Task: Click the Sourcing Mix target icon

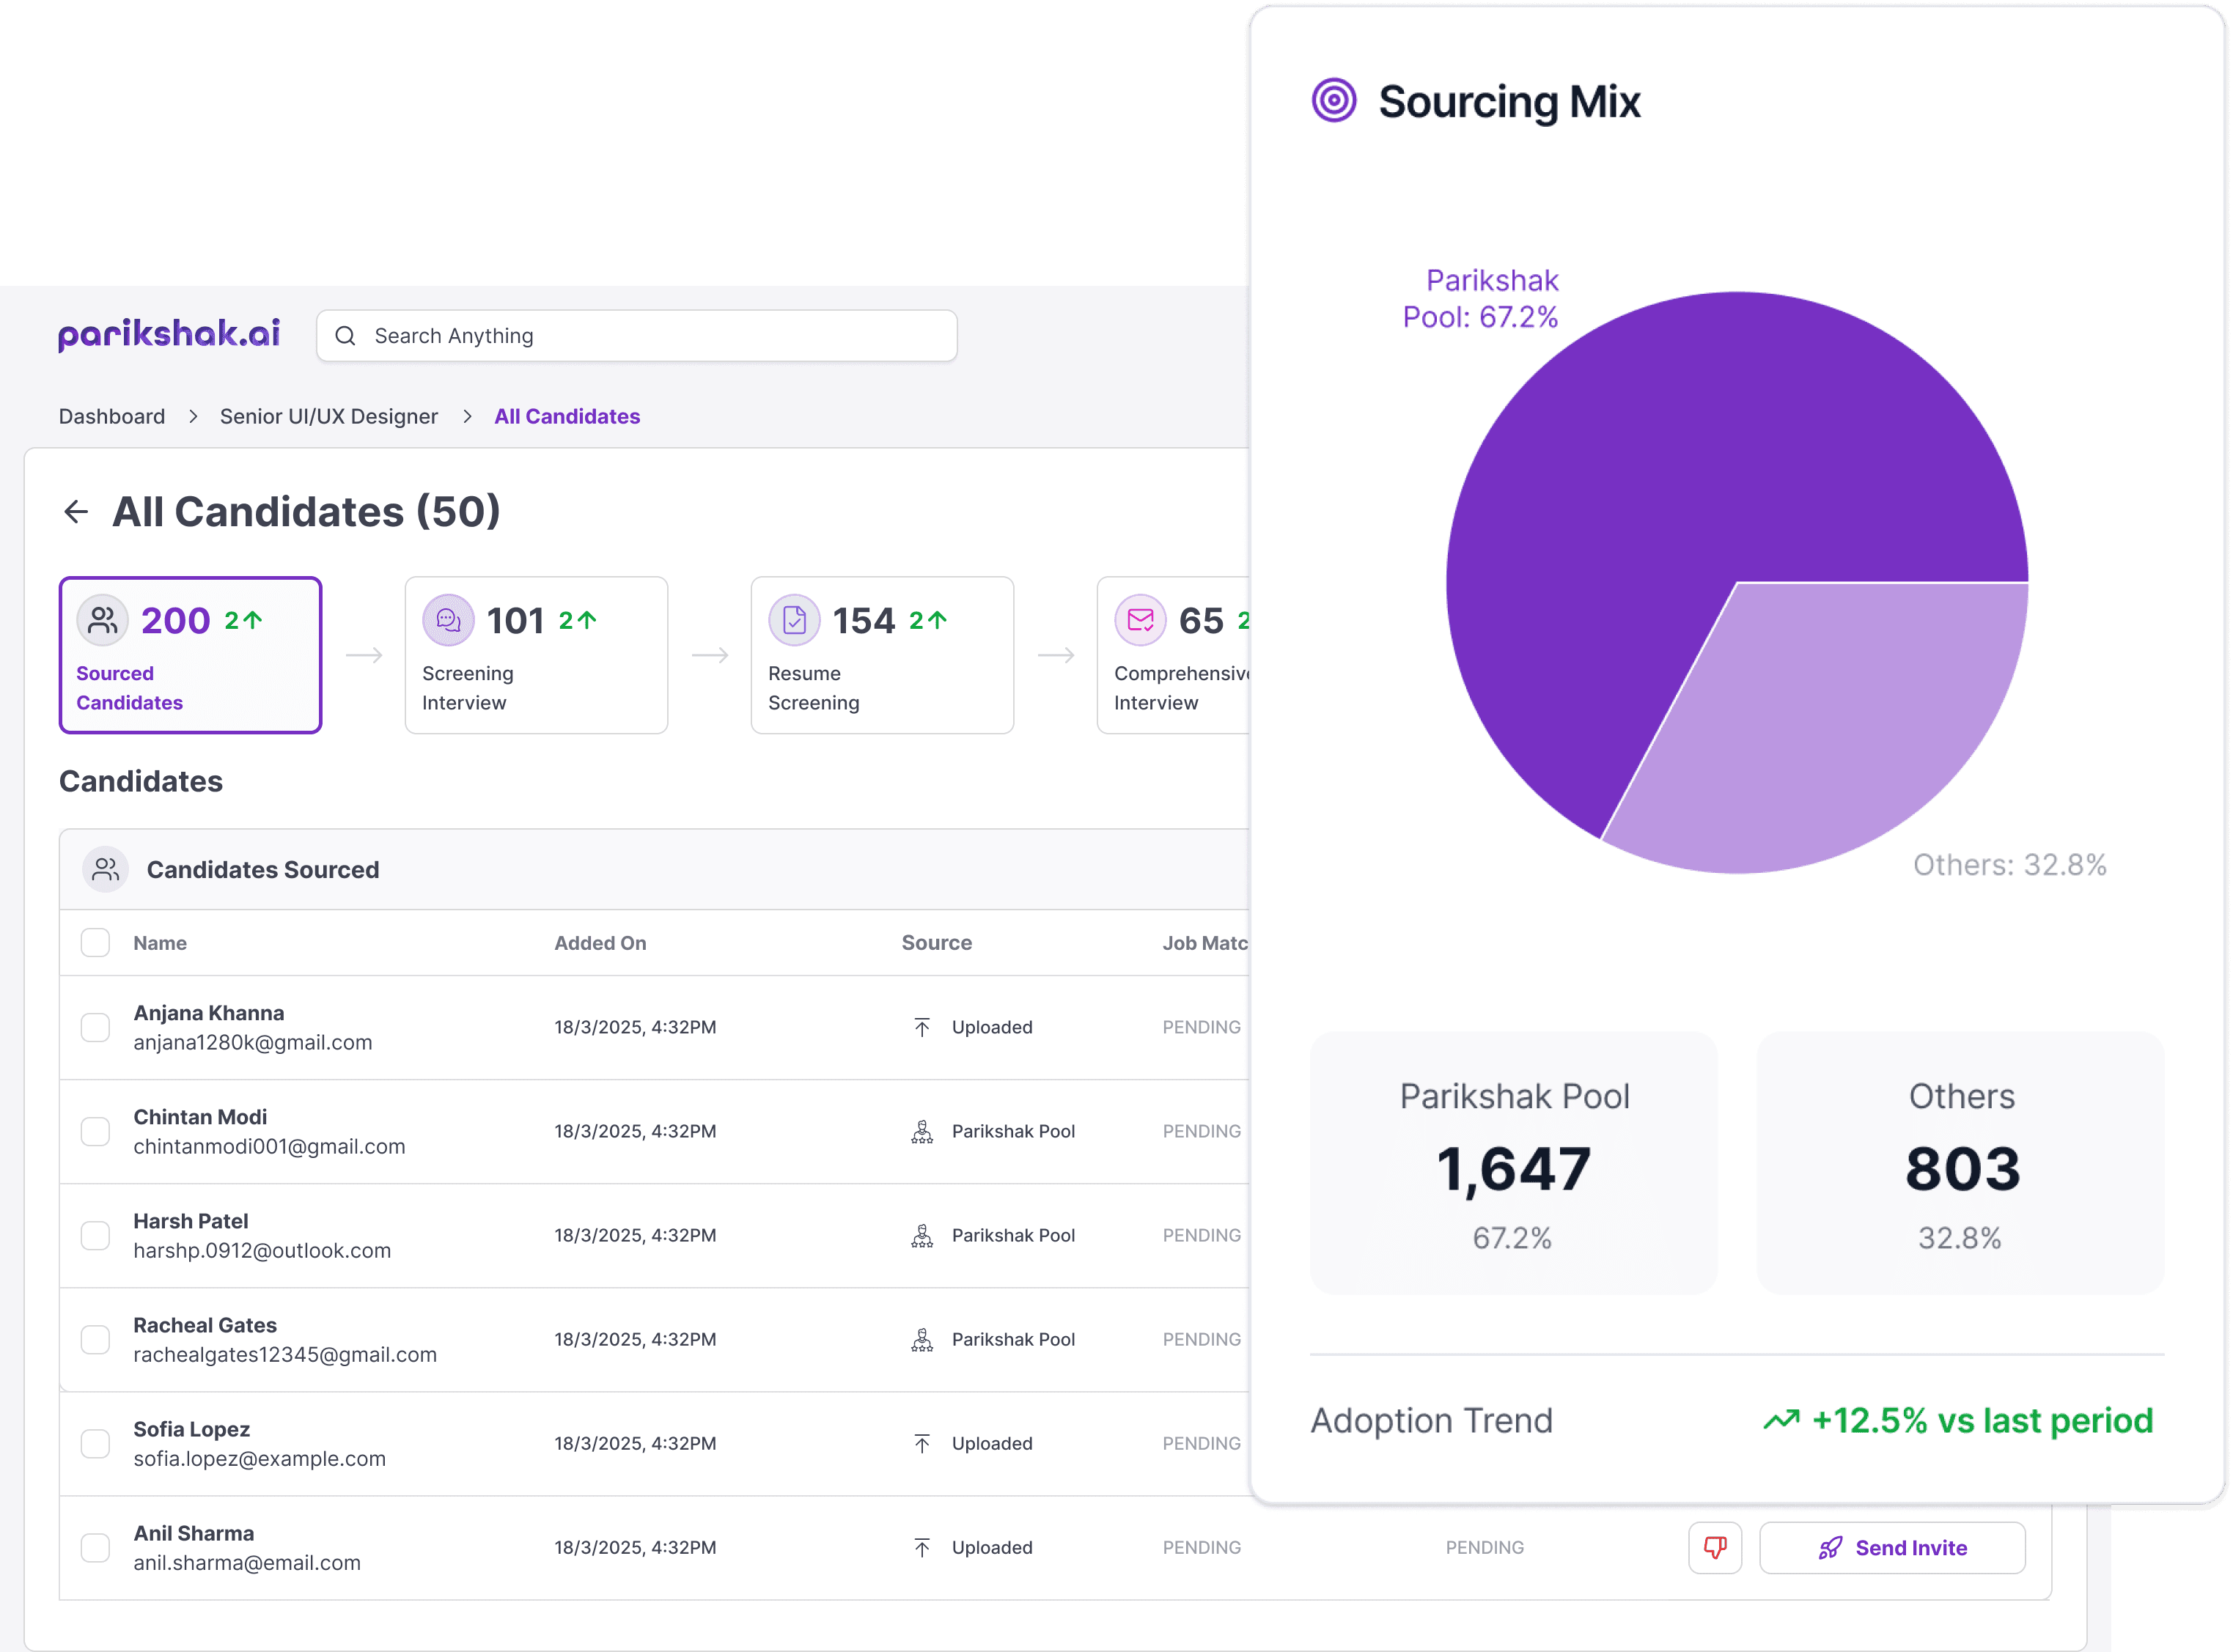Action: [x=1333, y=101]
